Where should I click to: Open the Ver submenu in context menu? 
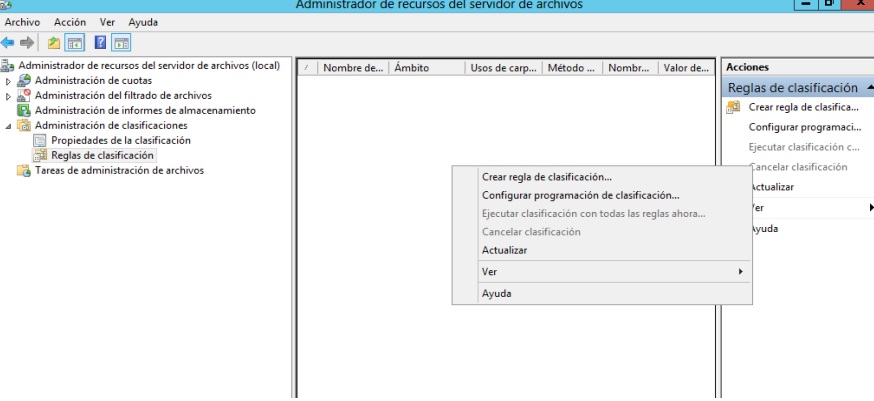pyautogui.click(x=612, y=272)
